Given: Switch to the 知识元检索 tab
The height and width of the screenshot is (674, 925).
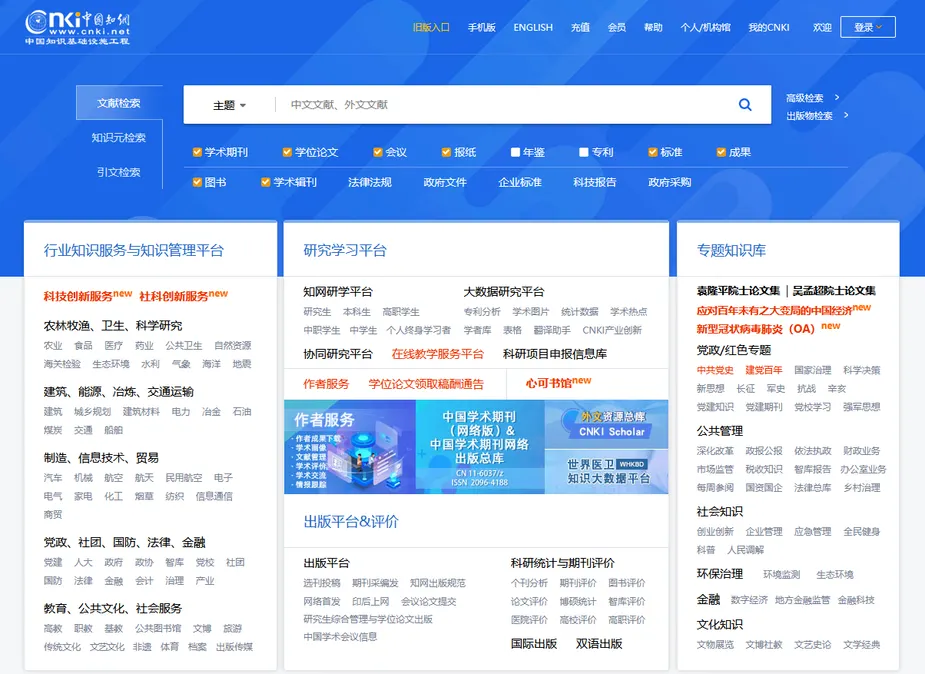Looking at the screenshot, I should 119,137.
